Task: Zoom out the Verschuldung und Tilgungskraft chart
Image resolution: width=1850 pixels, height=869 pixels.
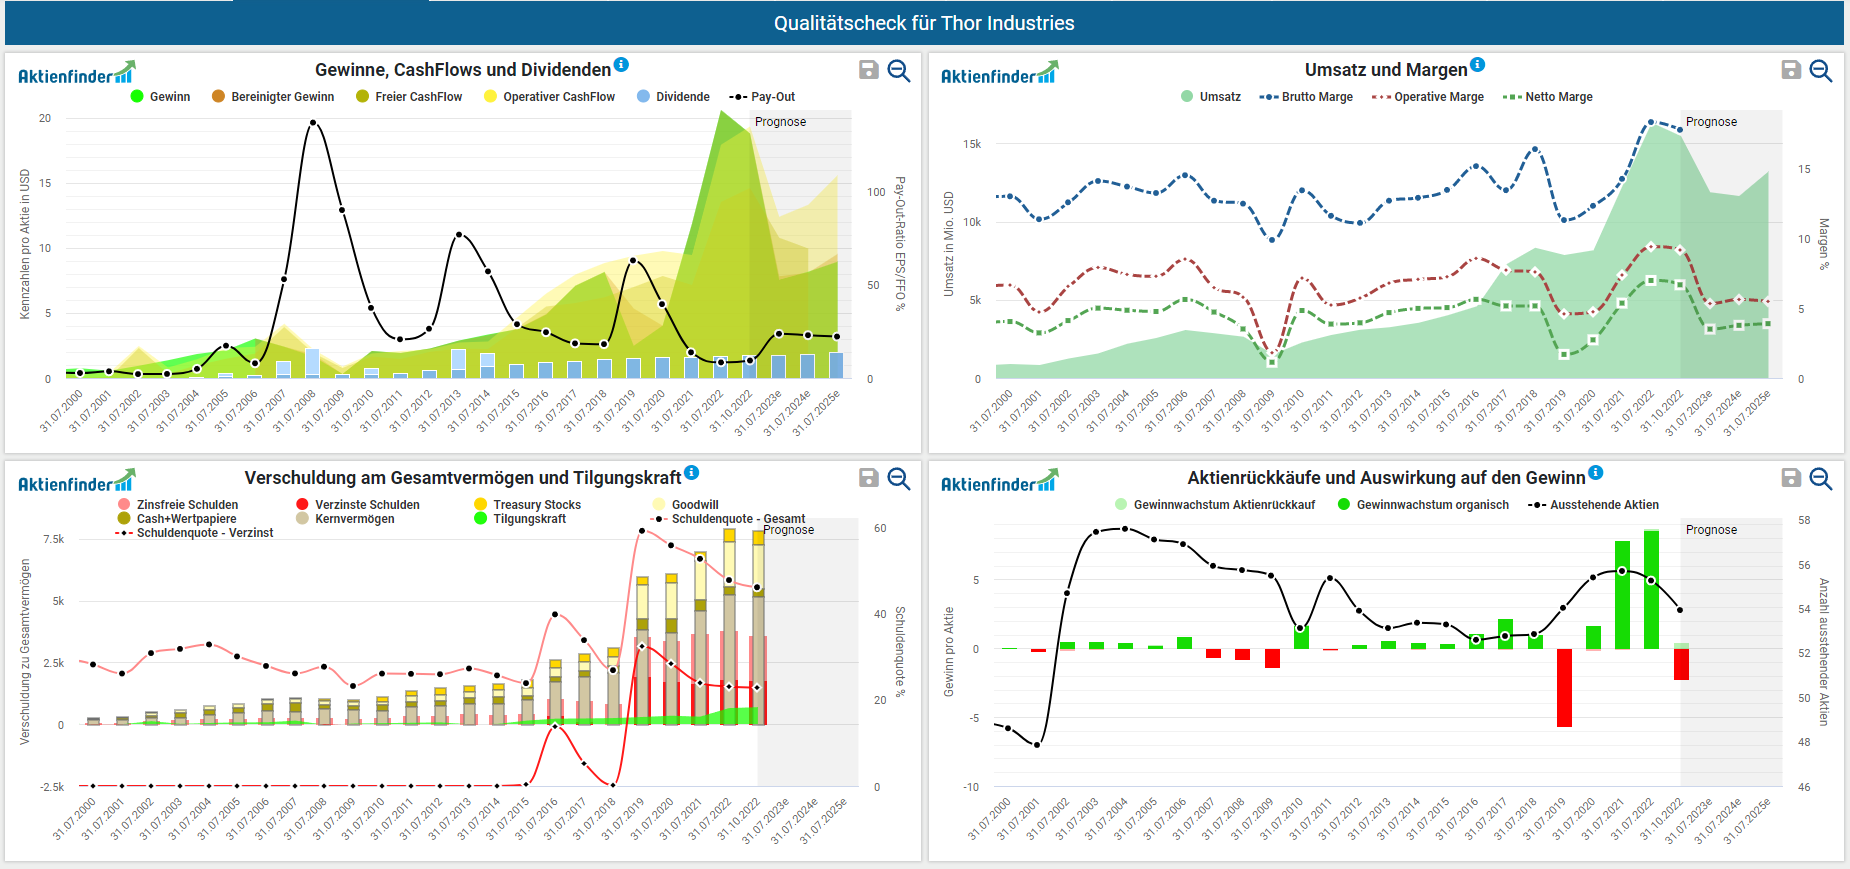Action: click(899, 478)
